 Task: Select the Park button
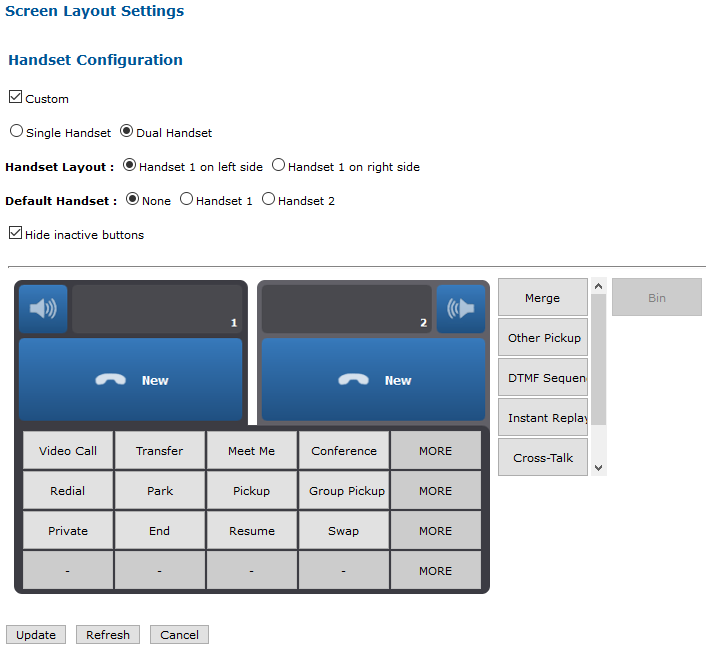pos(159,491)
